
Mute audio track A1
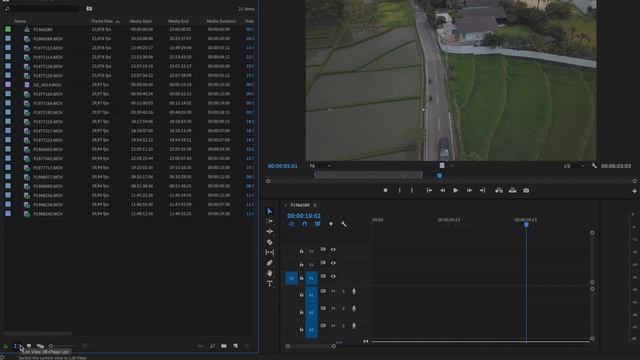[x=333, y=291]
